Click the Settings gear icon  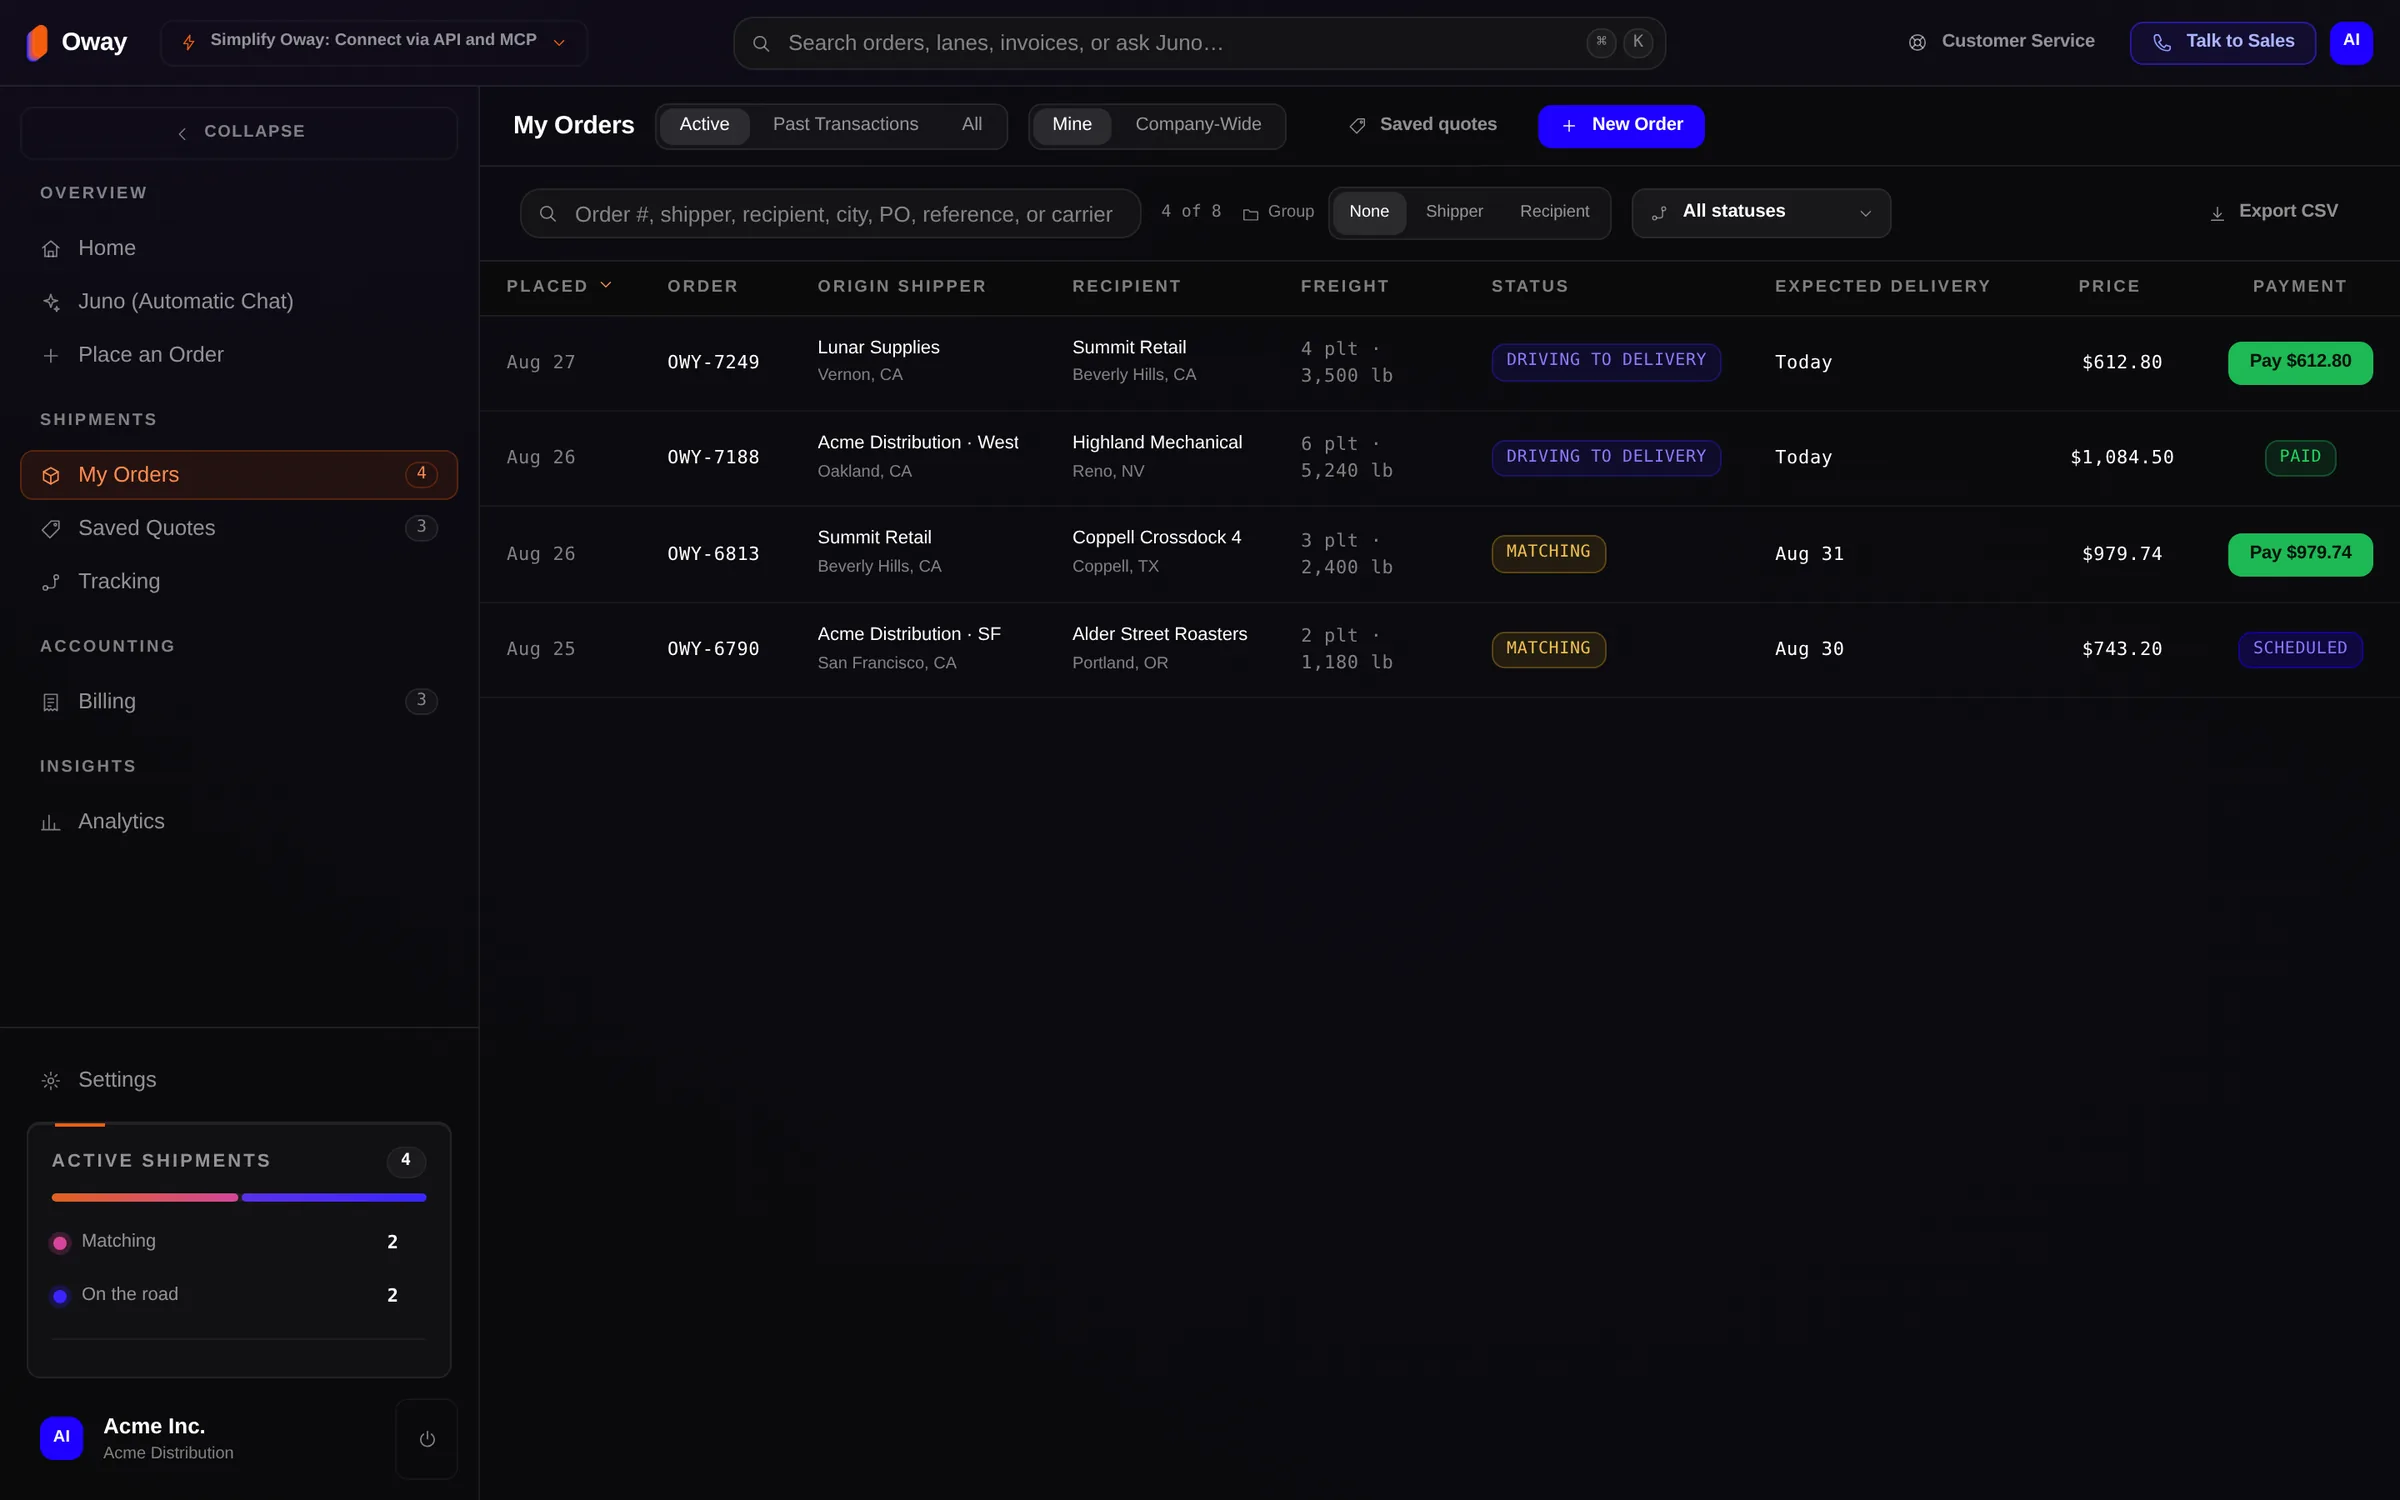pos(51,1080)
